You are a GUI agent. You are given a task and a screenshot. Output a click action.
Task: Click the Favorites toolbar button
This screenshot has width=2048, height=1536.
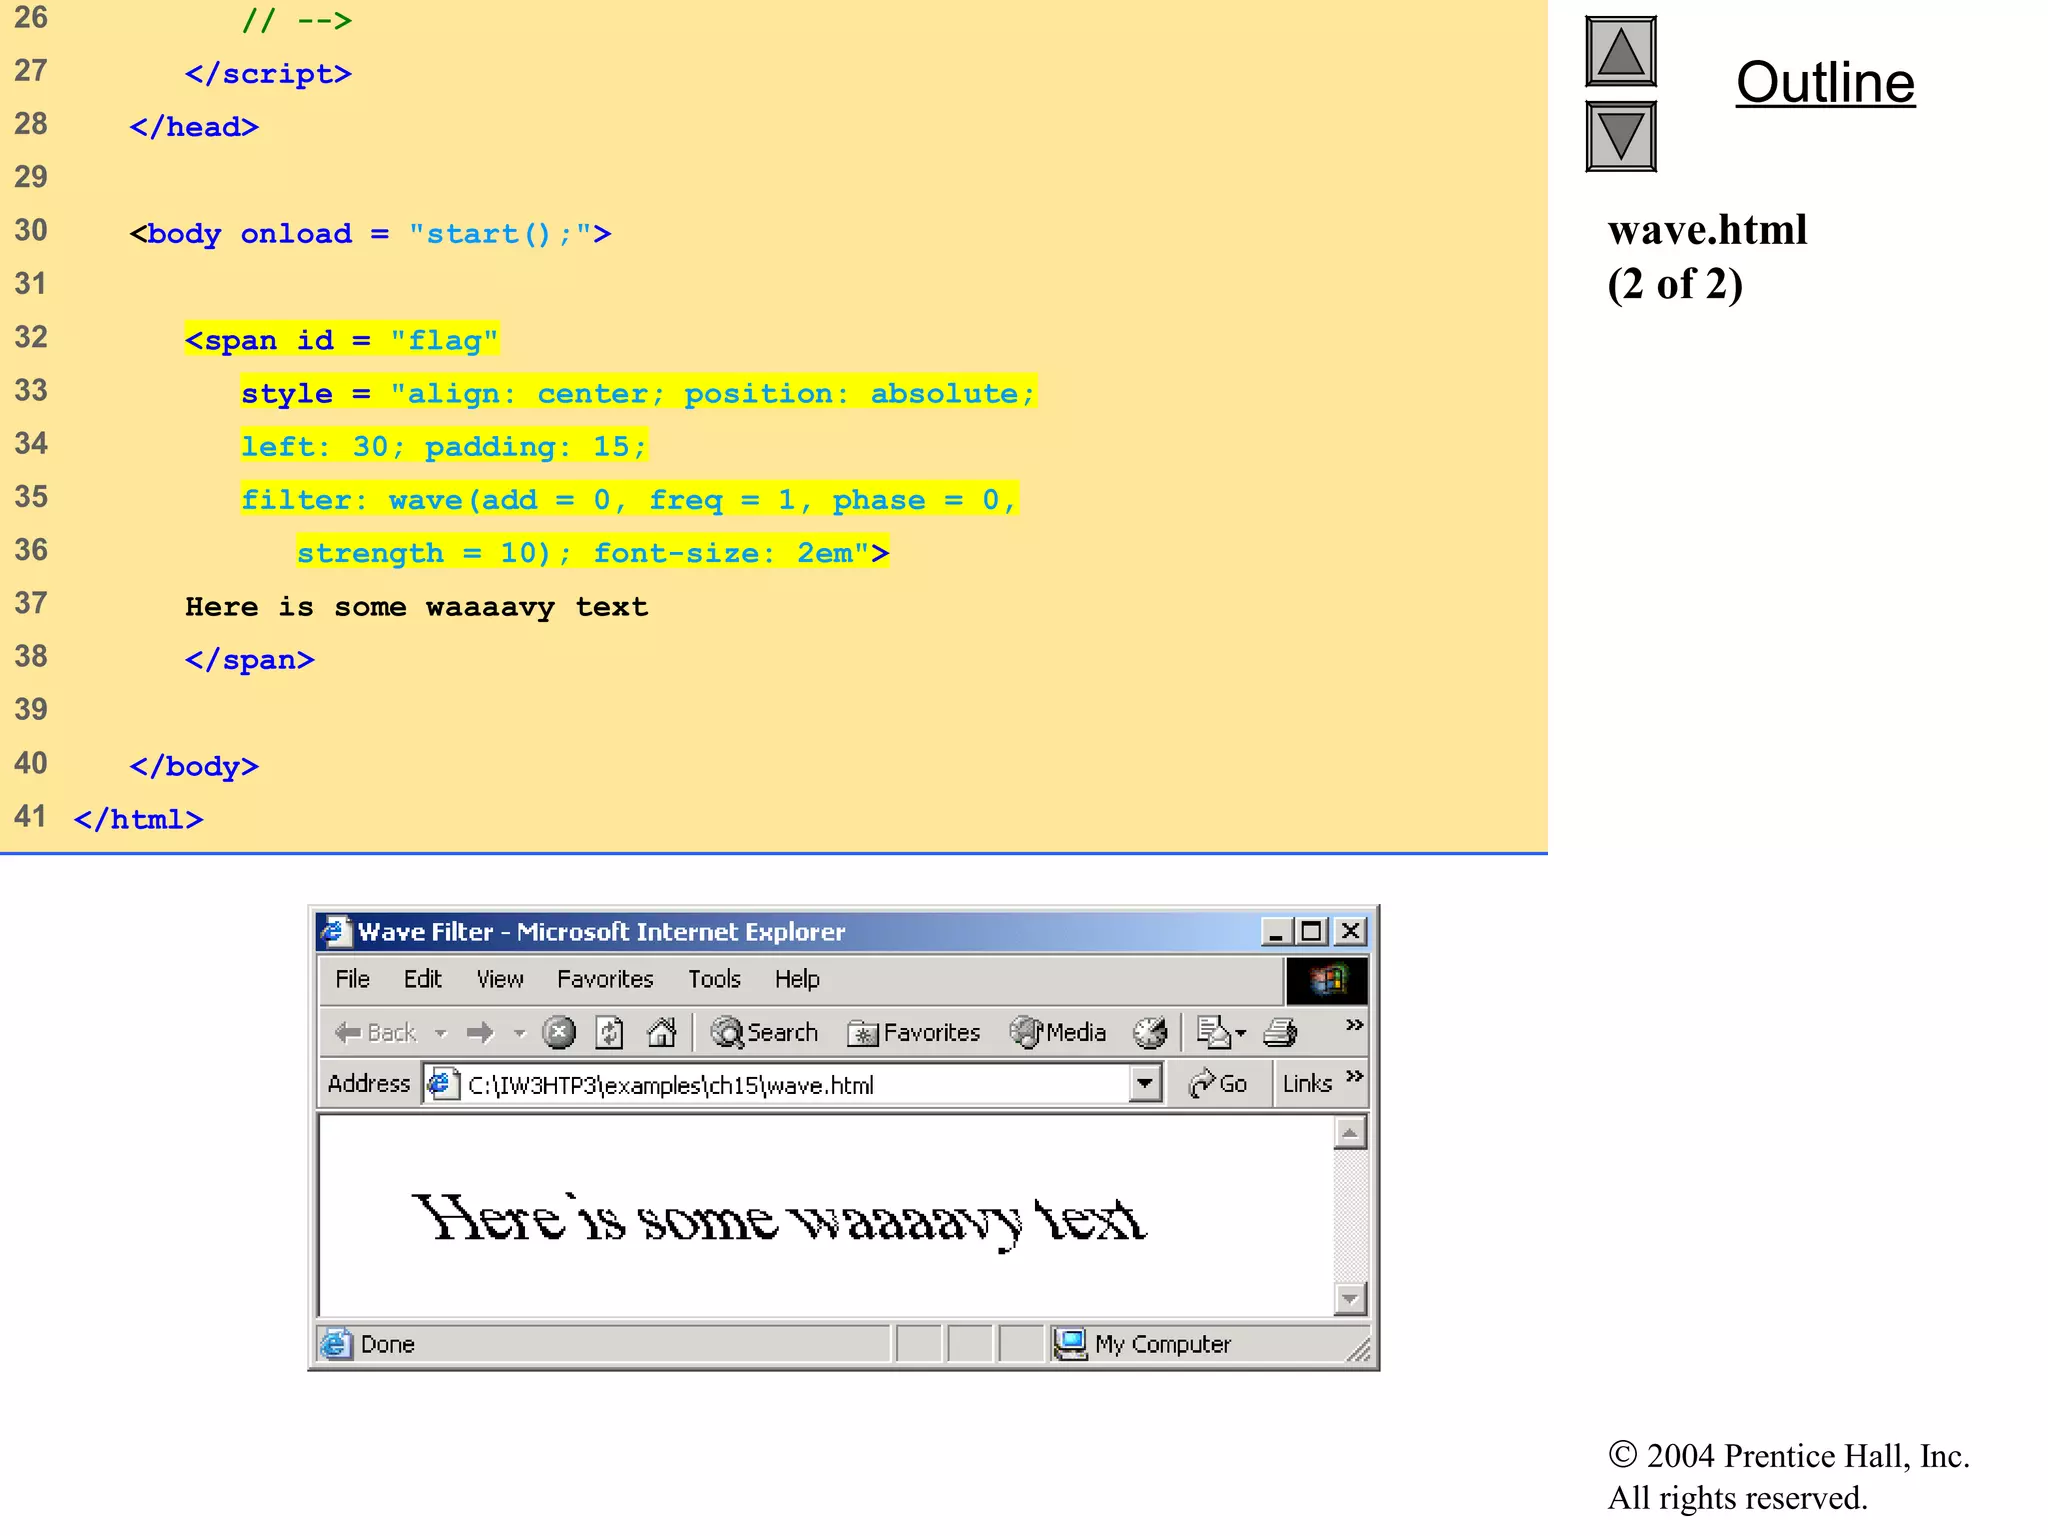[x=914, y=1033]
